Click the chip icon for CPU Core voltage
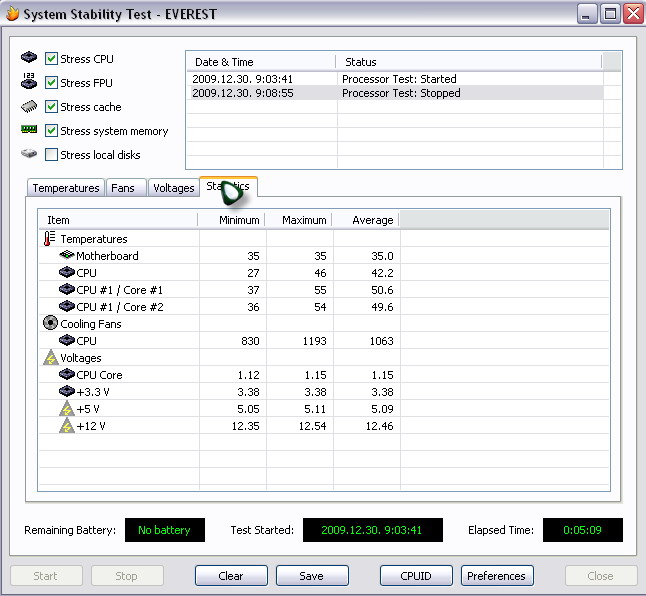This screenshot has height=596, width=646. coord(67,374)
